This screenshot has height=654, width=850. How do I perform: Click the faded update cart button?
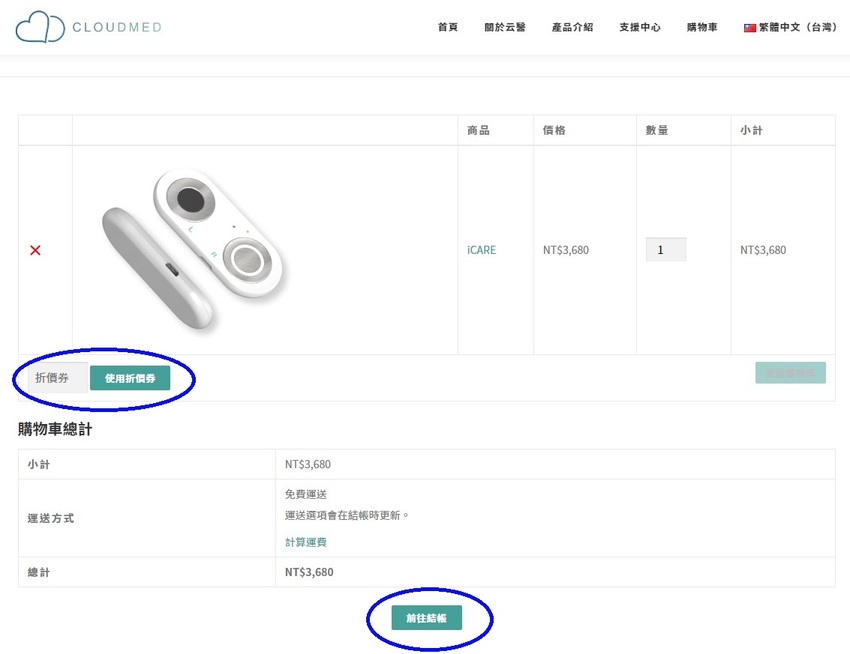pos(790,373)
